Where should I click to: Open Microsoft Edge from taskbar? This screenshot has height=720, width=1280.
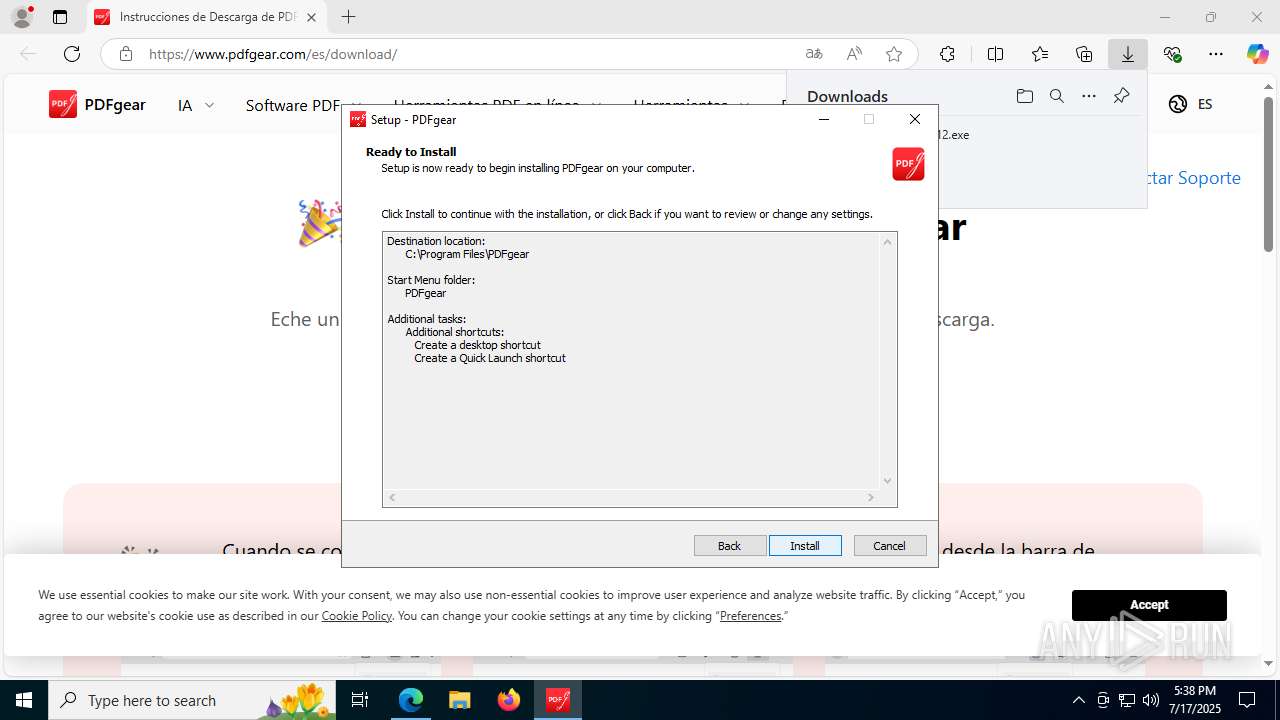pyautogui.click(x=411, y=700)
